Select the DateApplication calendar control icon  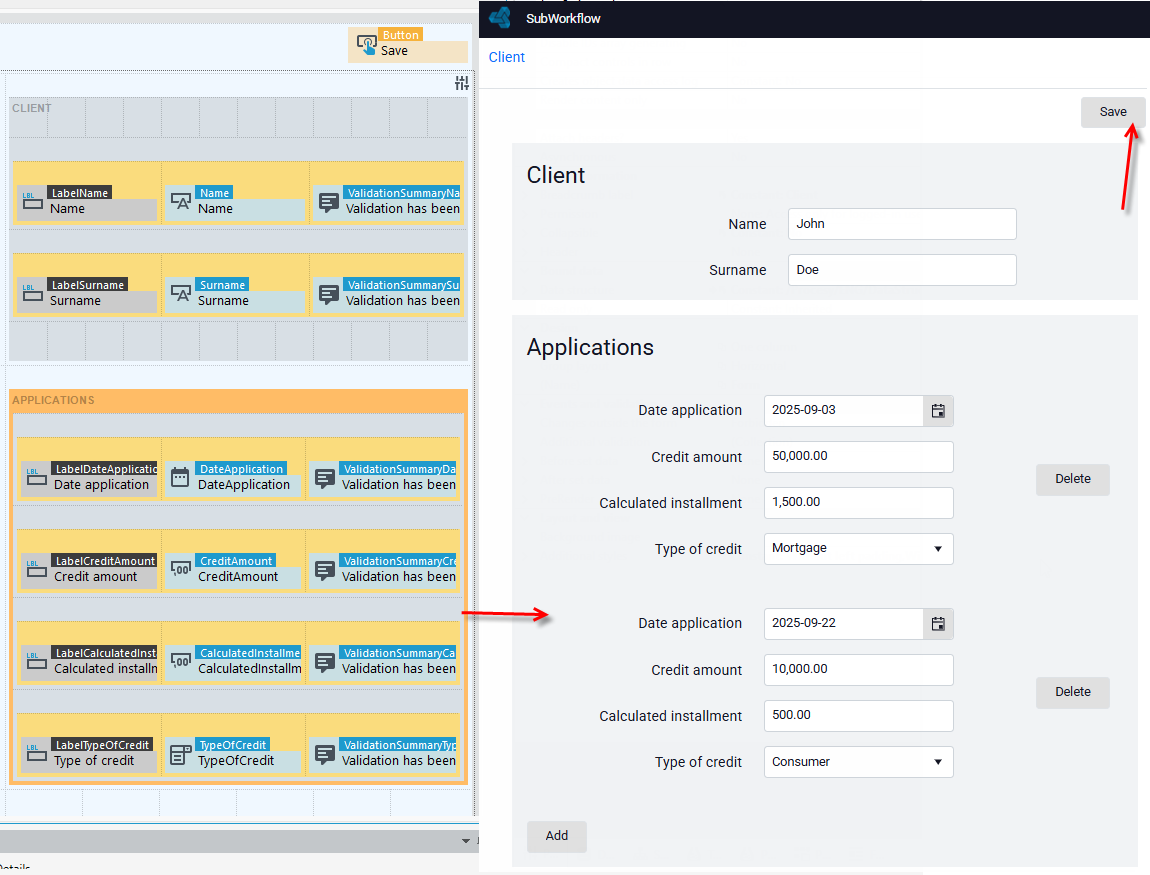(x=180, y=477)
